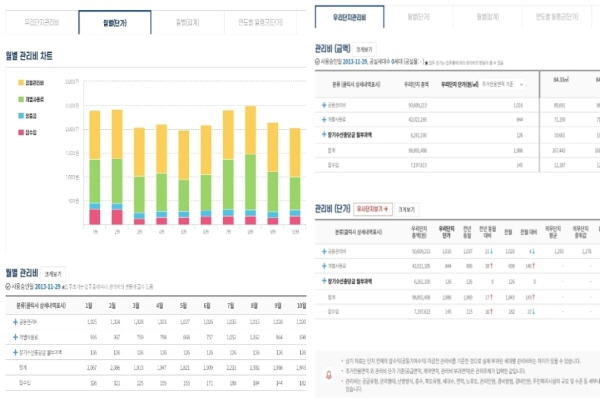This screenshot has width=600, height=400.
Task: Expand 공용관리비 row in monthly table
Action: coord(15,322)
